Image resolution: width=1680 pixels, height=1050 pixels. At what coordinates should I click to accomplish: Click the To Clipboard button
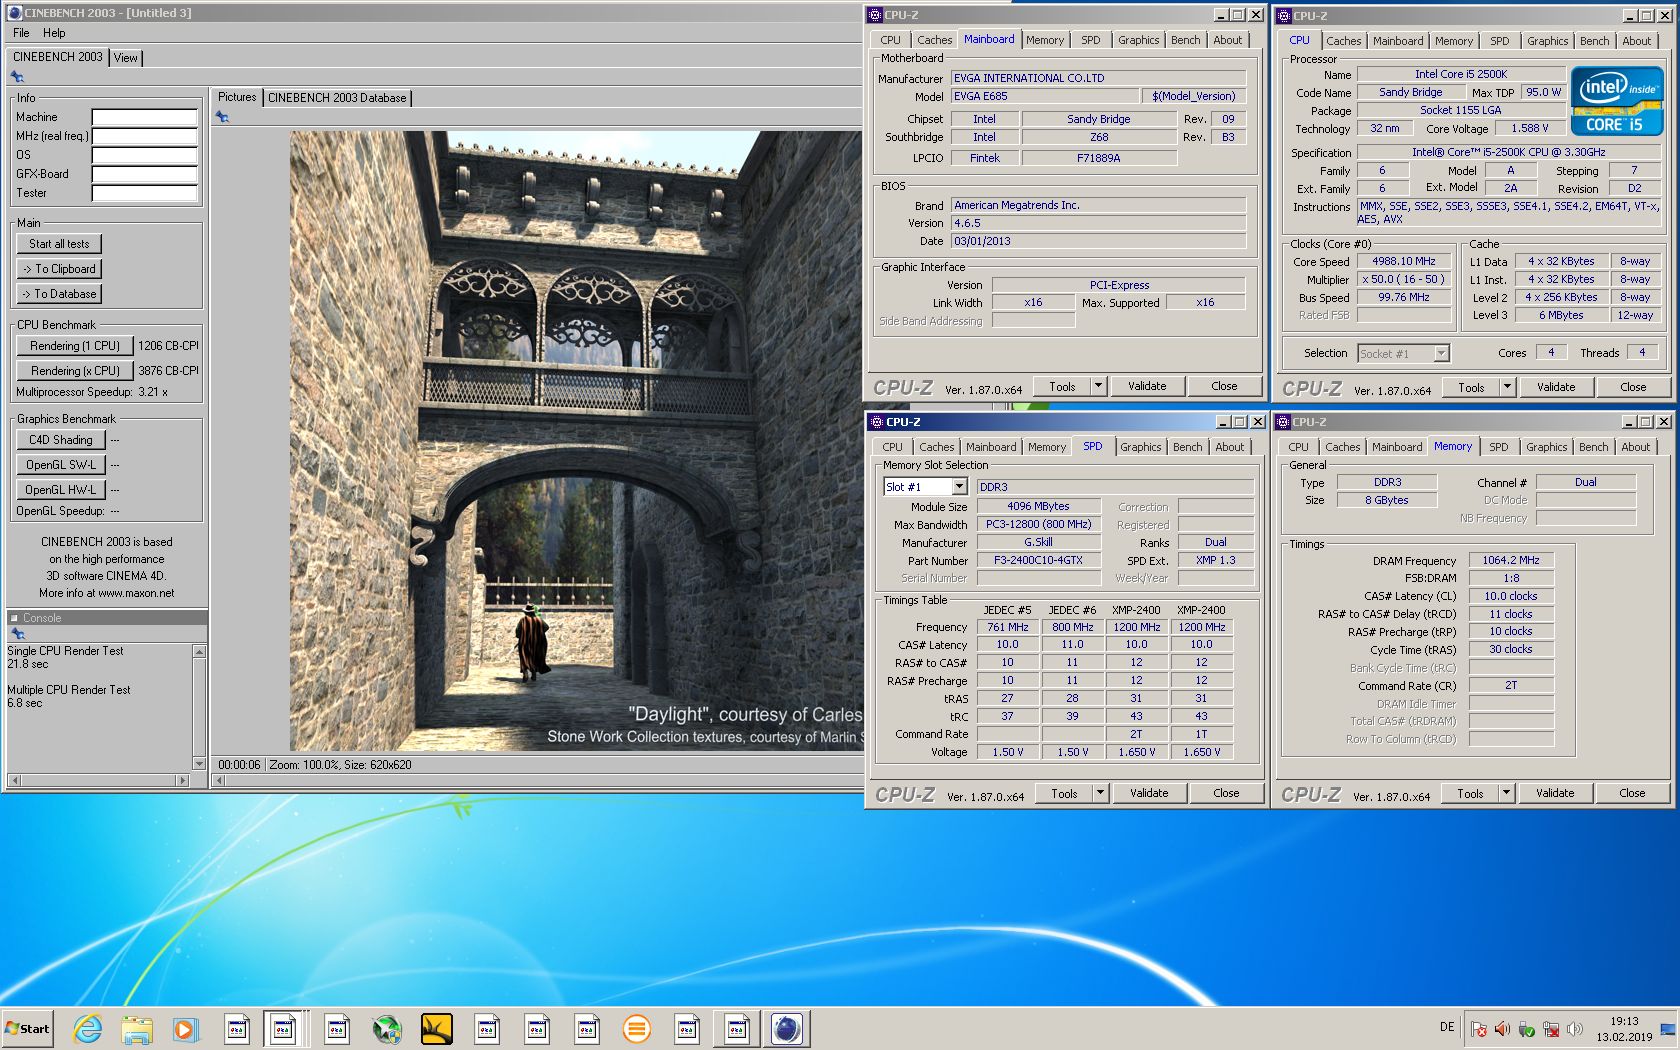click(59, 269)
